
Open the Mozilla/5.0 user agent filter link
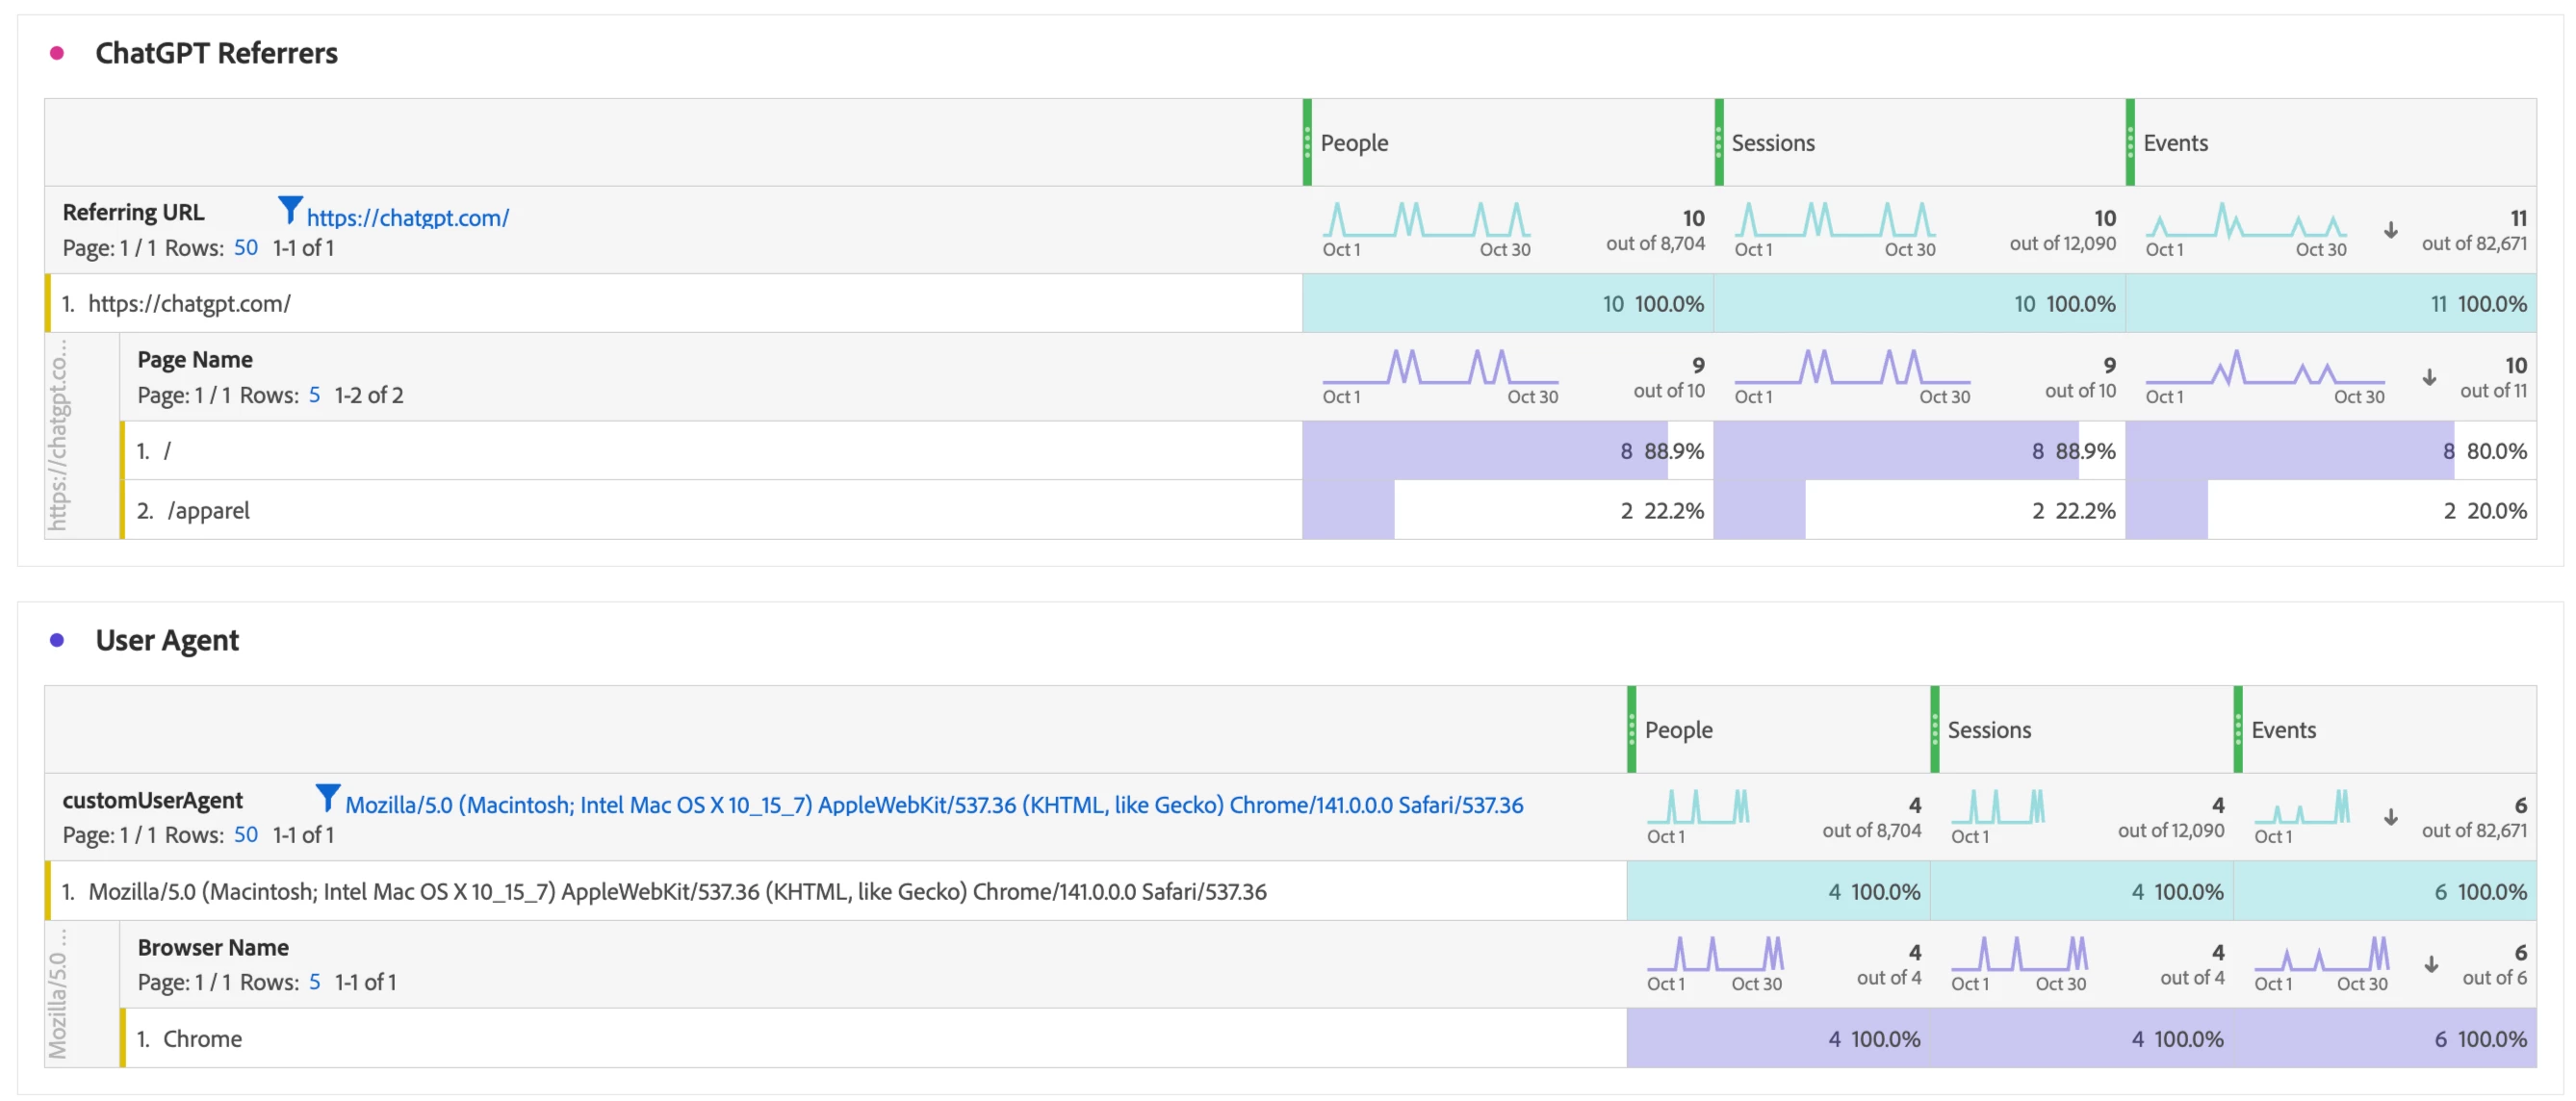(x=933, y=804)
